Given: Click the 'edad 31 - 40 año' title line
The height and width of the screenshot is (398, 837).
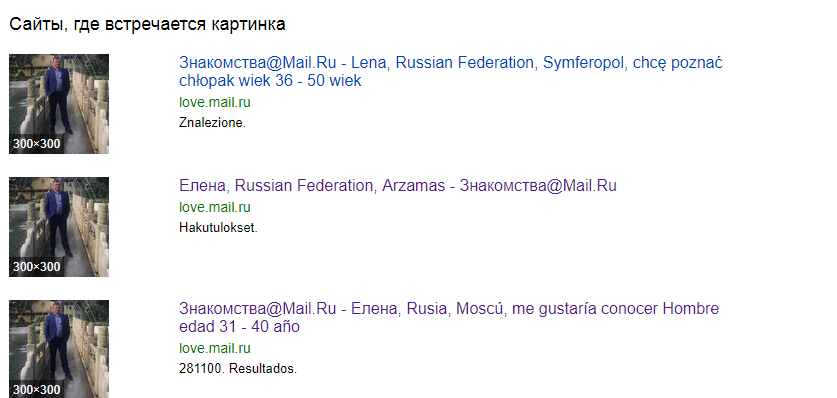Looking at the screenshot, I should point(239,327).
